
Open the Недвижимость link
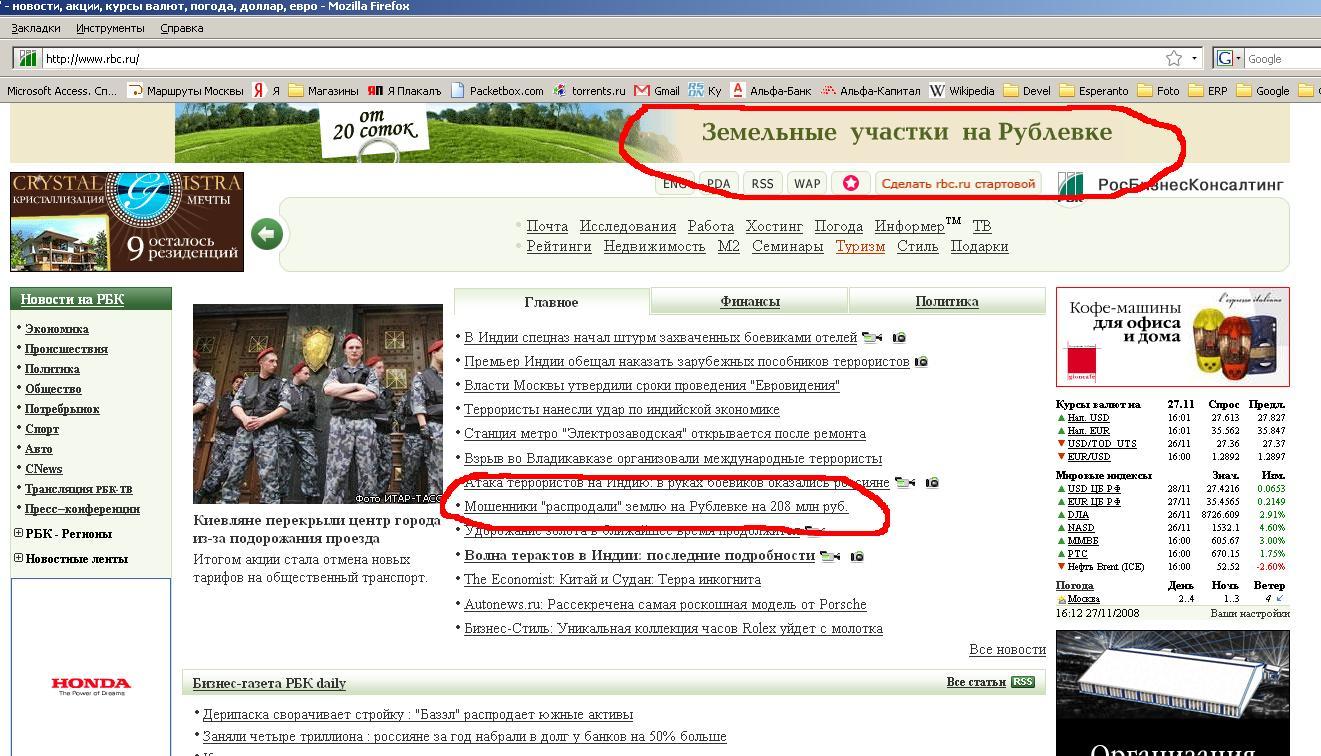[x=654, y=246]
